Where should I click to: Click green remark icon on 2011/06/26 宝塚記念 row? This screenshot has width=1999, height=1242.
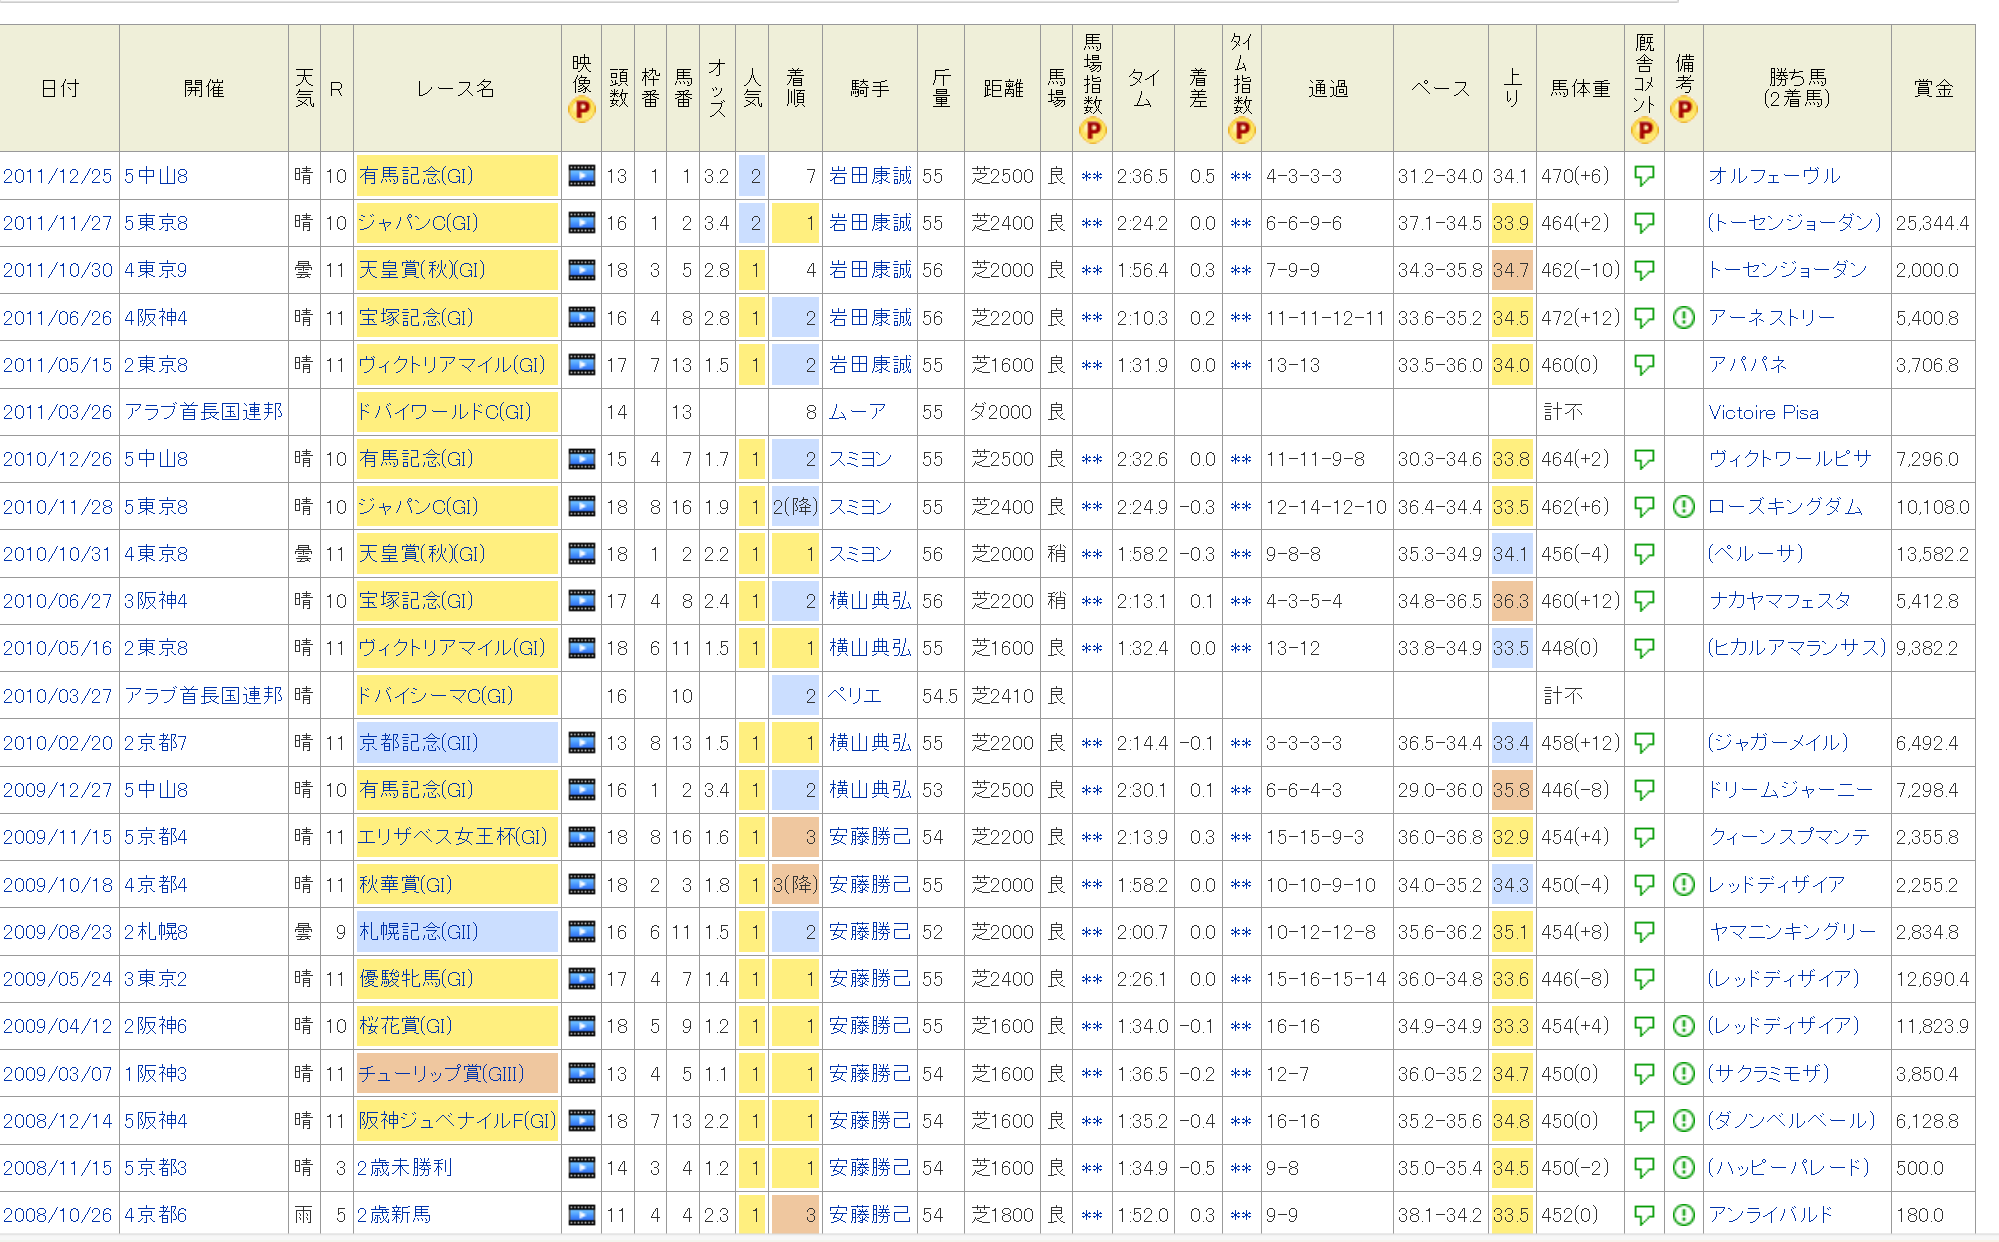click(1684, 318)
